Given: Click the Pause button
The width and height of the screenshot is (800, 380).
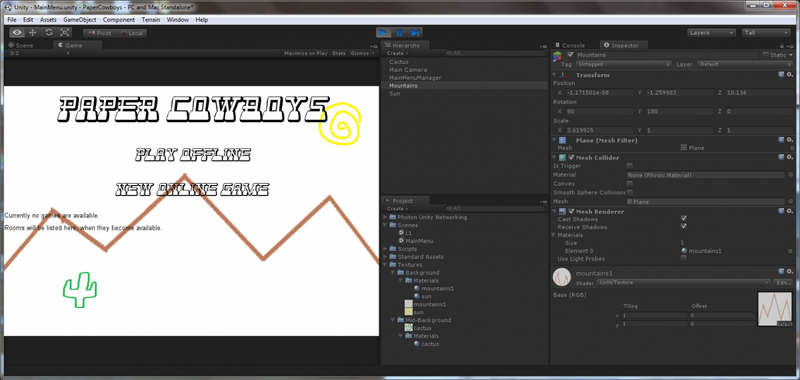Looking at the screenshot, I should pos(399,33).
